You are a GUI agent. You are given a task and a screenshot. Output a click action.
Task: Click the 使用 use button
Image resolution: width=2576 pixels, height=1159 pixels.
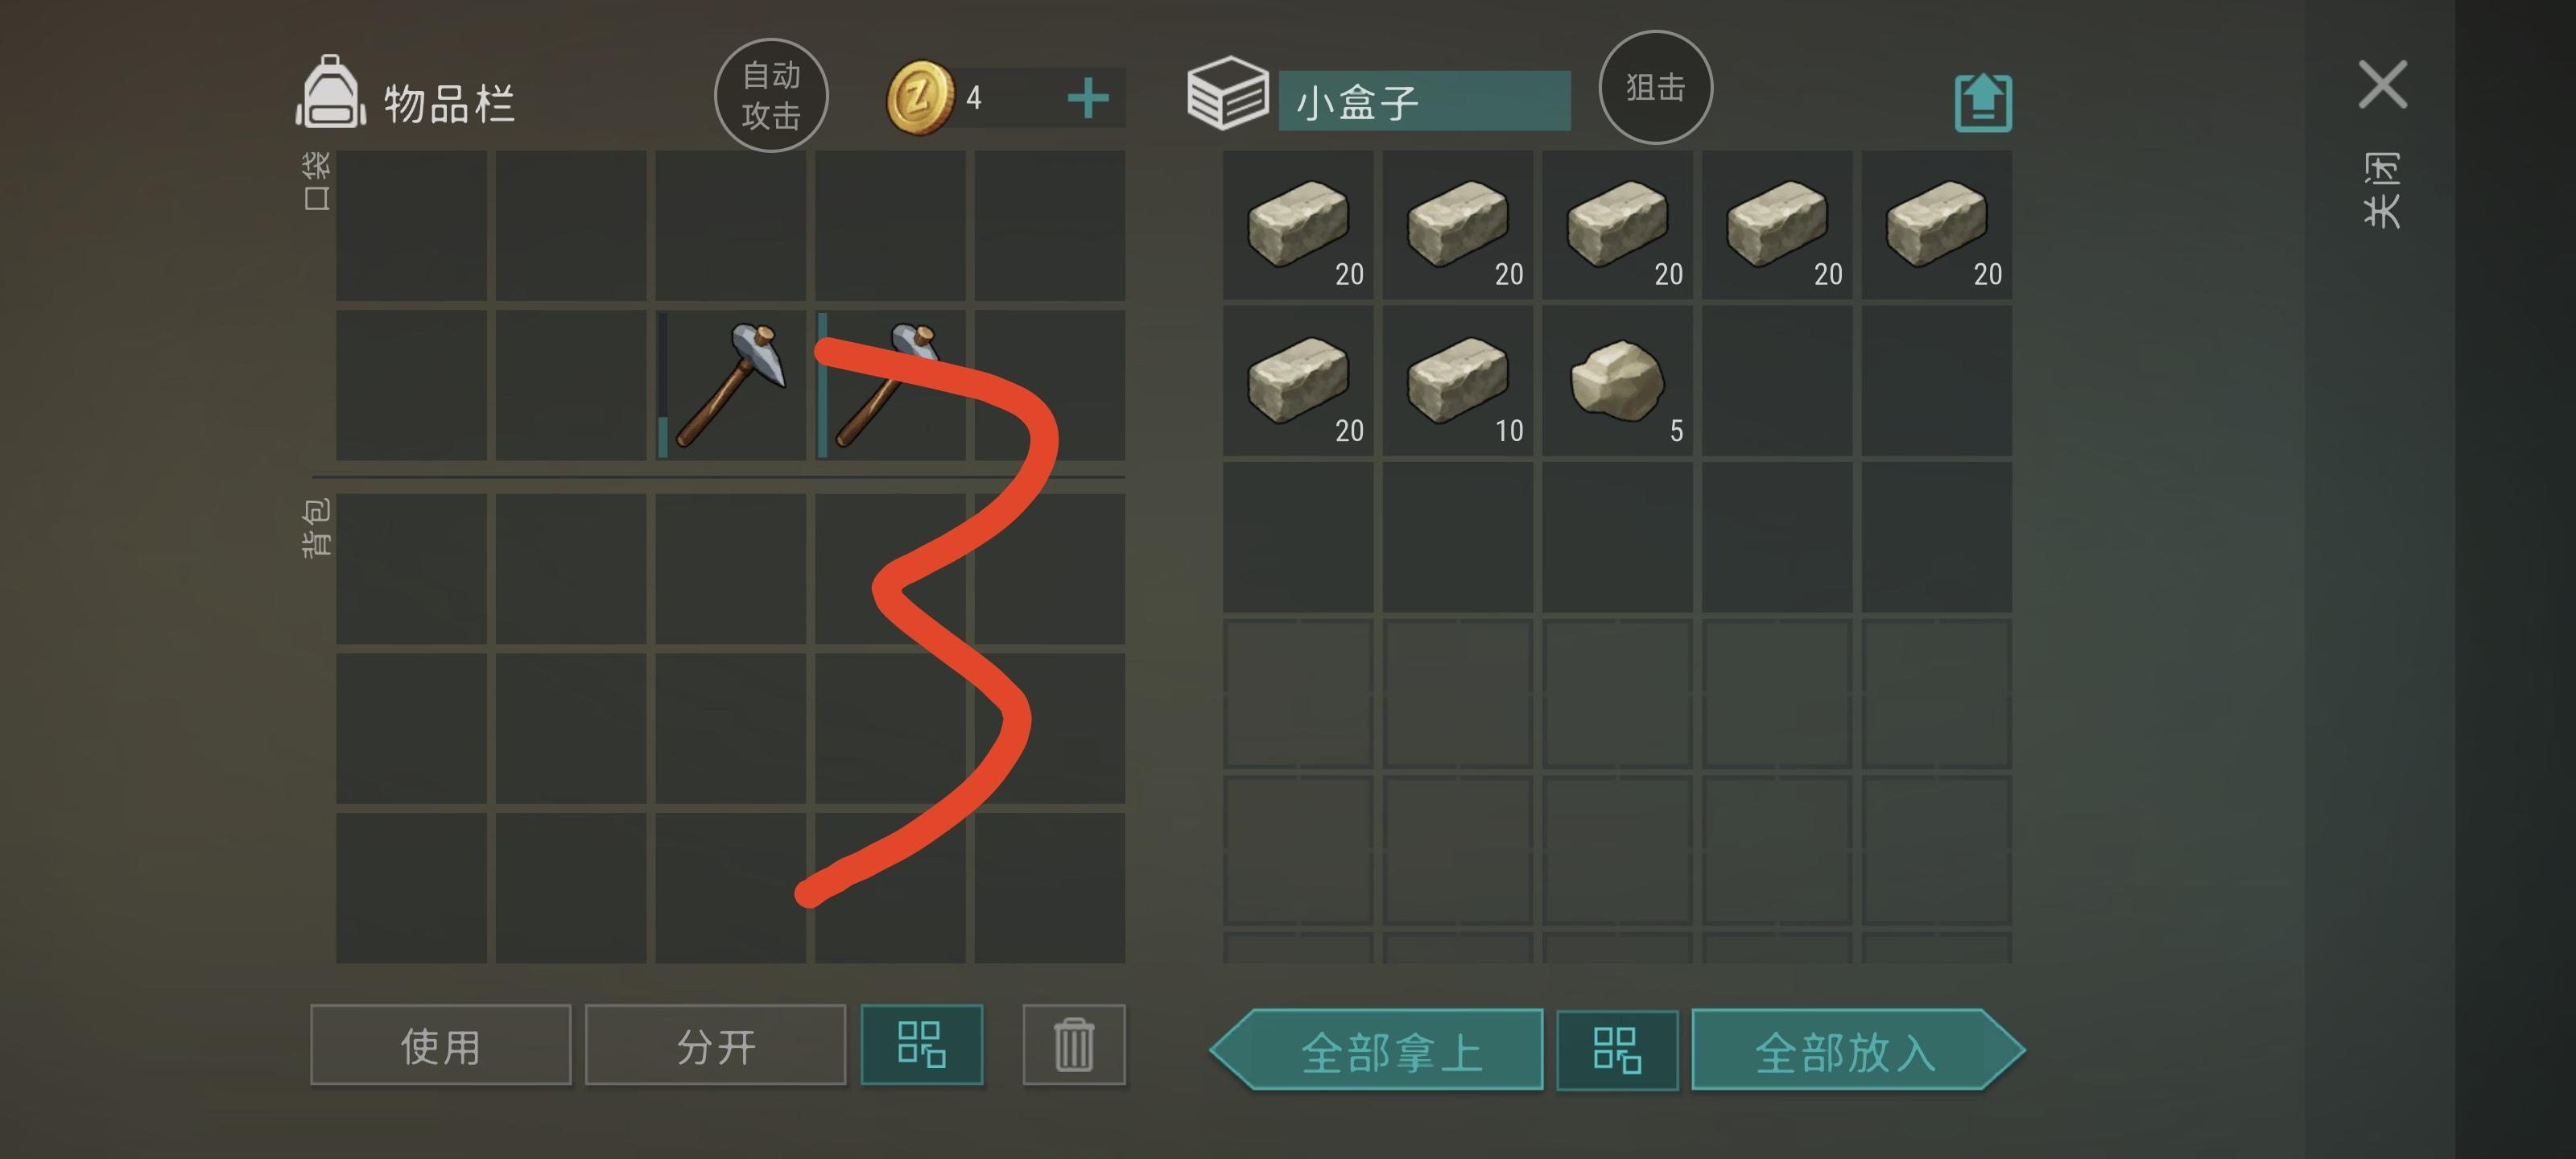click(441, 1045)
